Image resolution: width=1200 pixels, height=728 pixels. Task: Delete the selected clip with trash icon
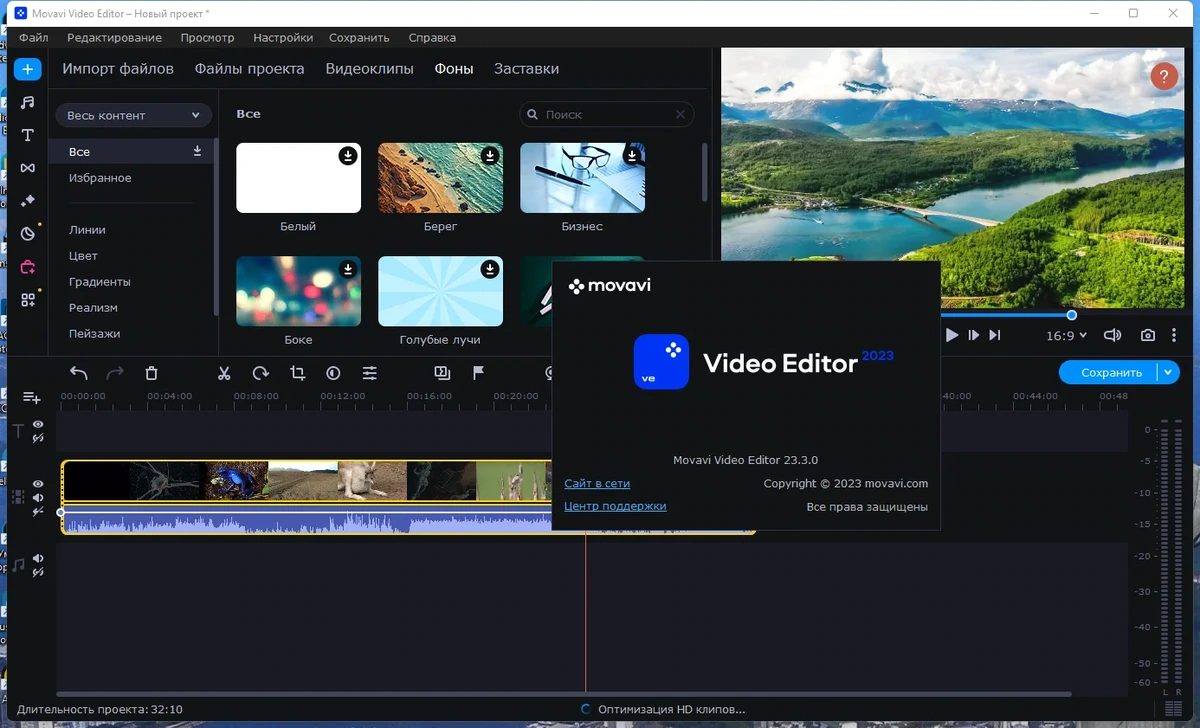click(x=151, y=373)
